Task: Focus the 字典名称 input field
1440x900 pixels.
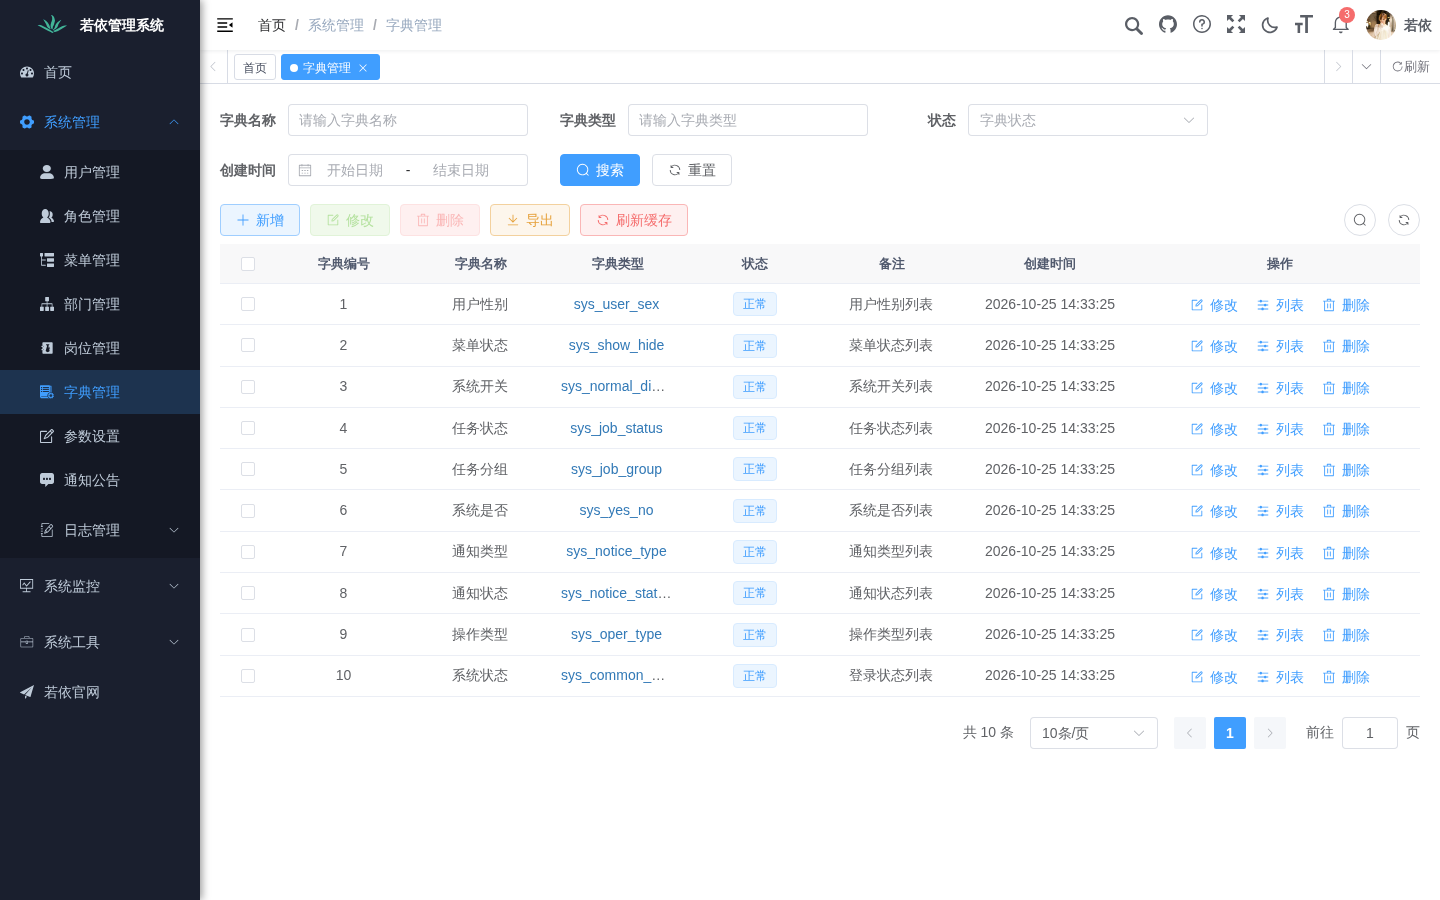Action: (408, 120)
